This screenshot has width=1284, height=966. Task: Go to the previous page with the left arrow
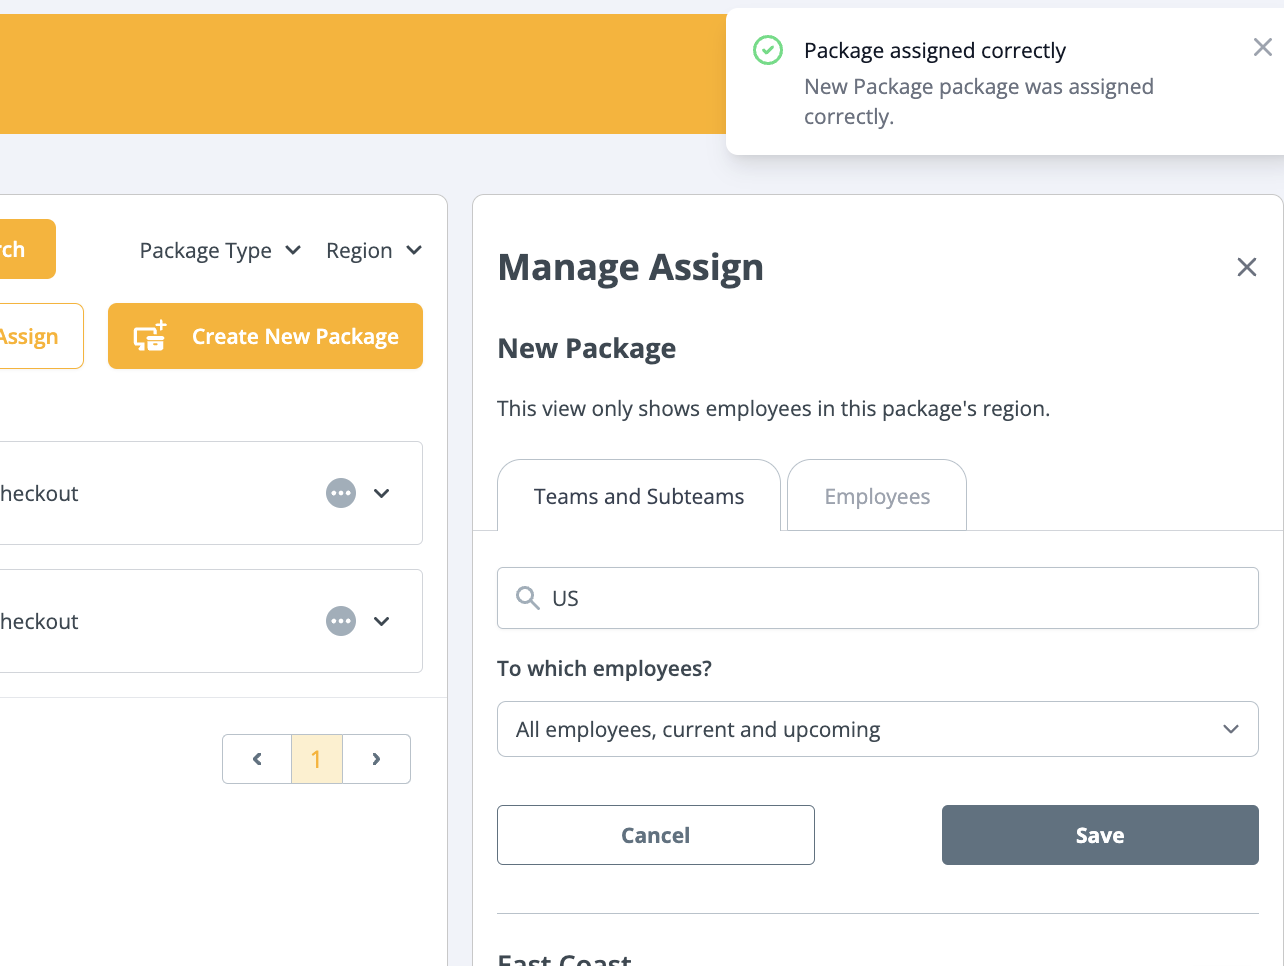pos(256,759)
